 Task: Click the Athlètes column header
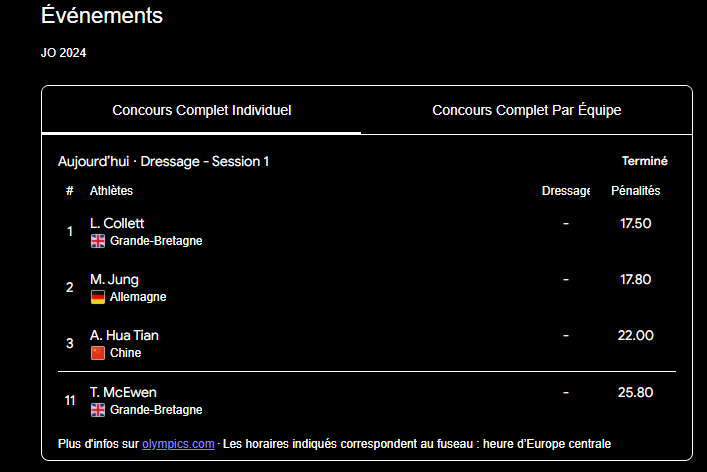pyautogui.click(x=111, y=191)
